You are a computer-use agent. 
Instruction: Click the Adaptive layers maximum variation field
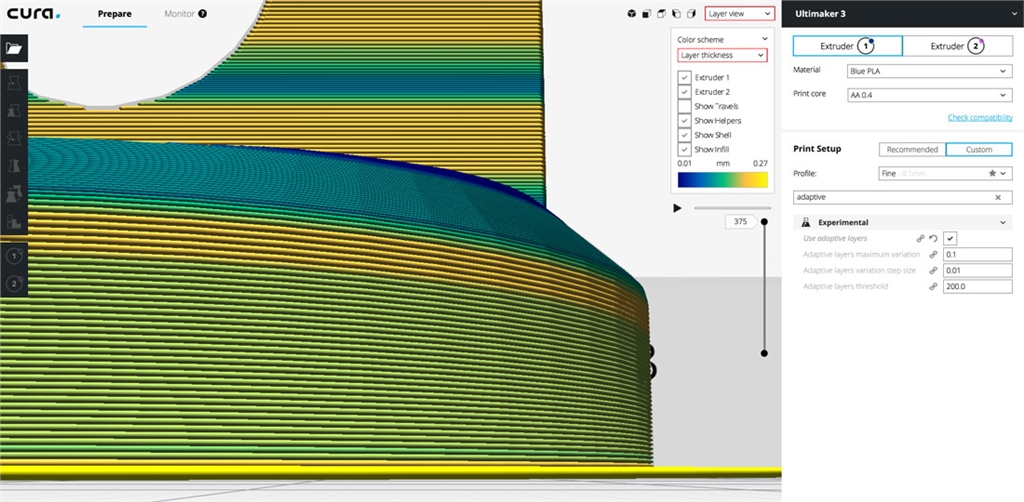977,254
